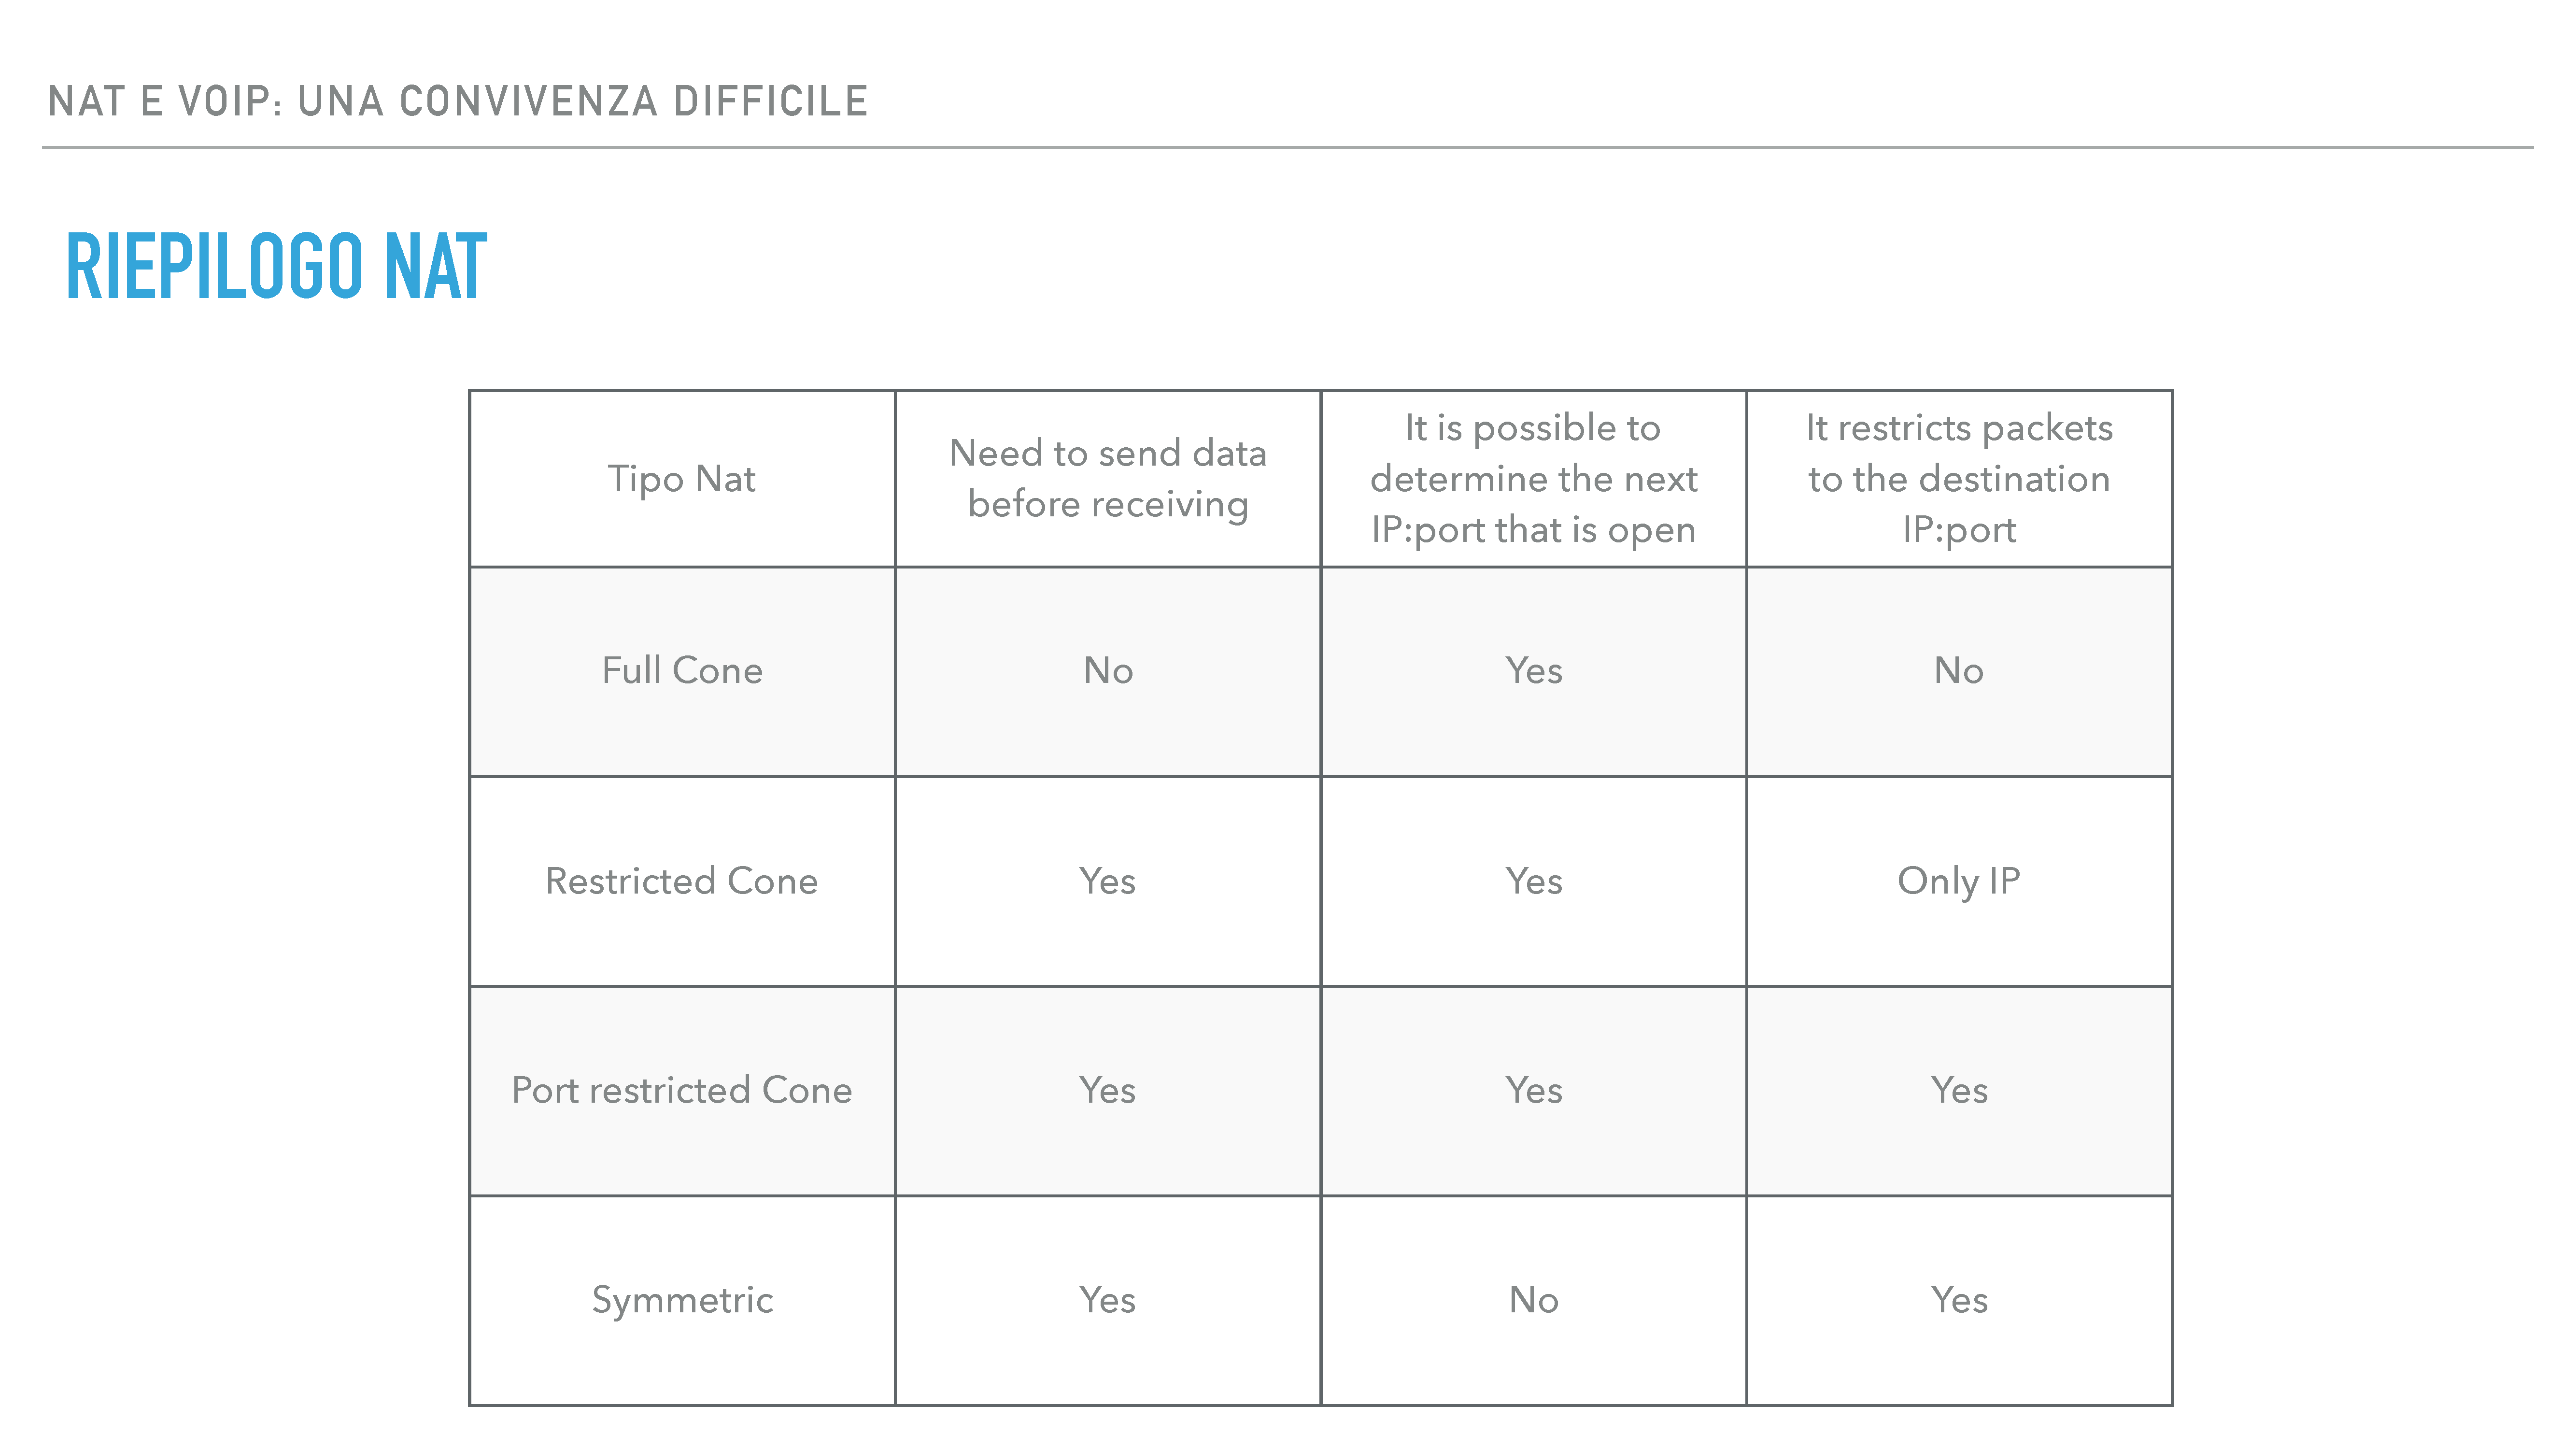
Task: Select the 'It restricts packets' header cell
Action: (1959, 479)
